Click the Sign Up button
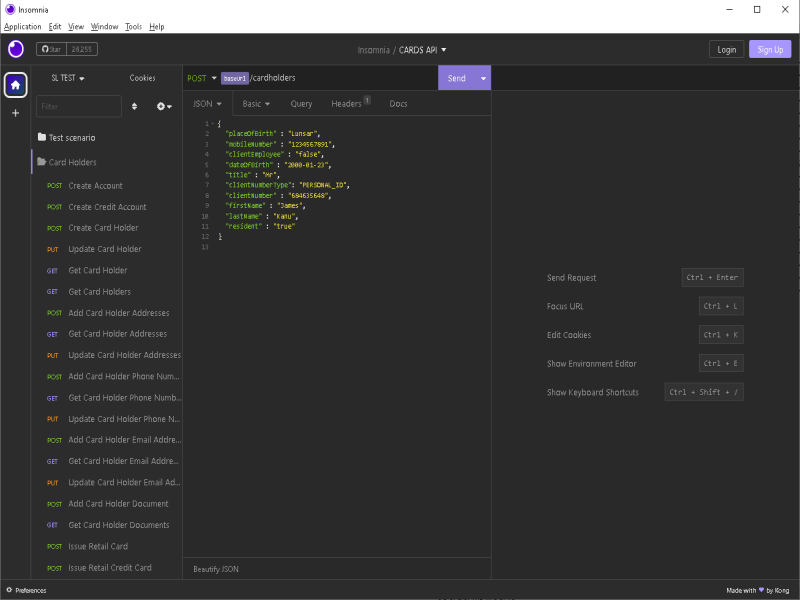Screen dimensions: 800x600 pos(770,49)
